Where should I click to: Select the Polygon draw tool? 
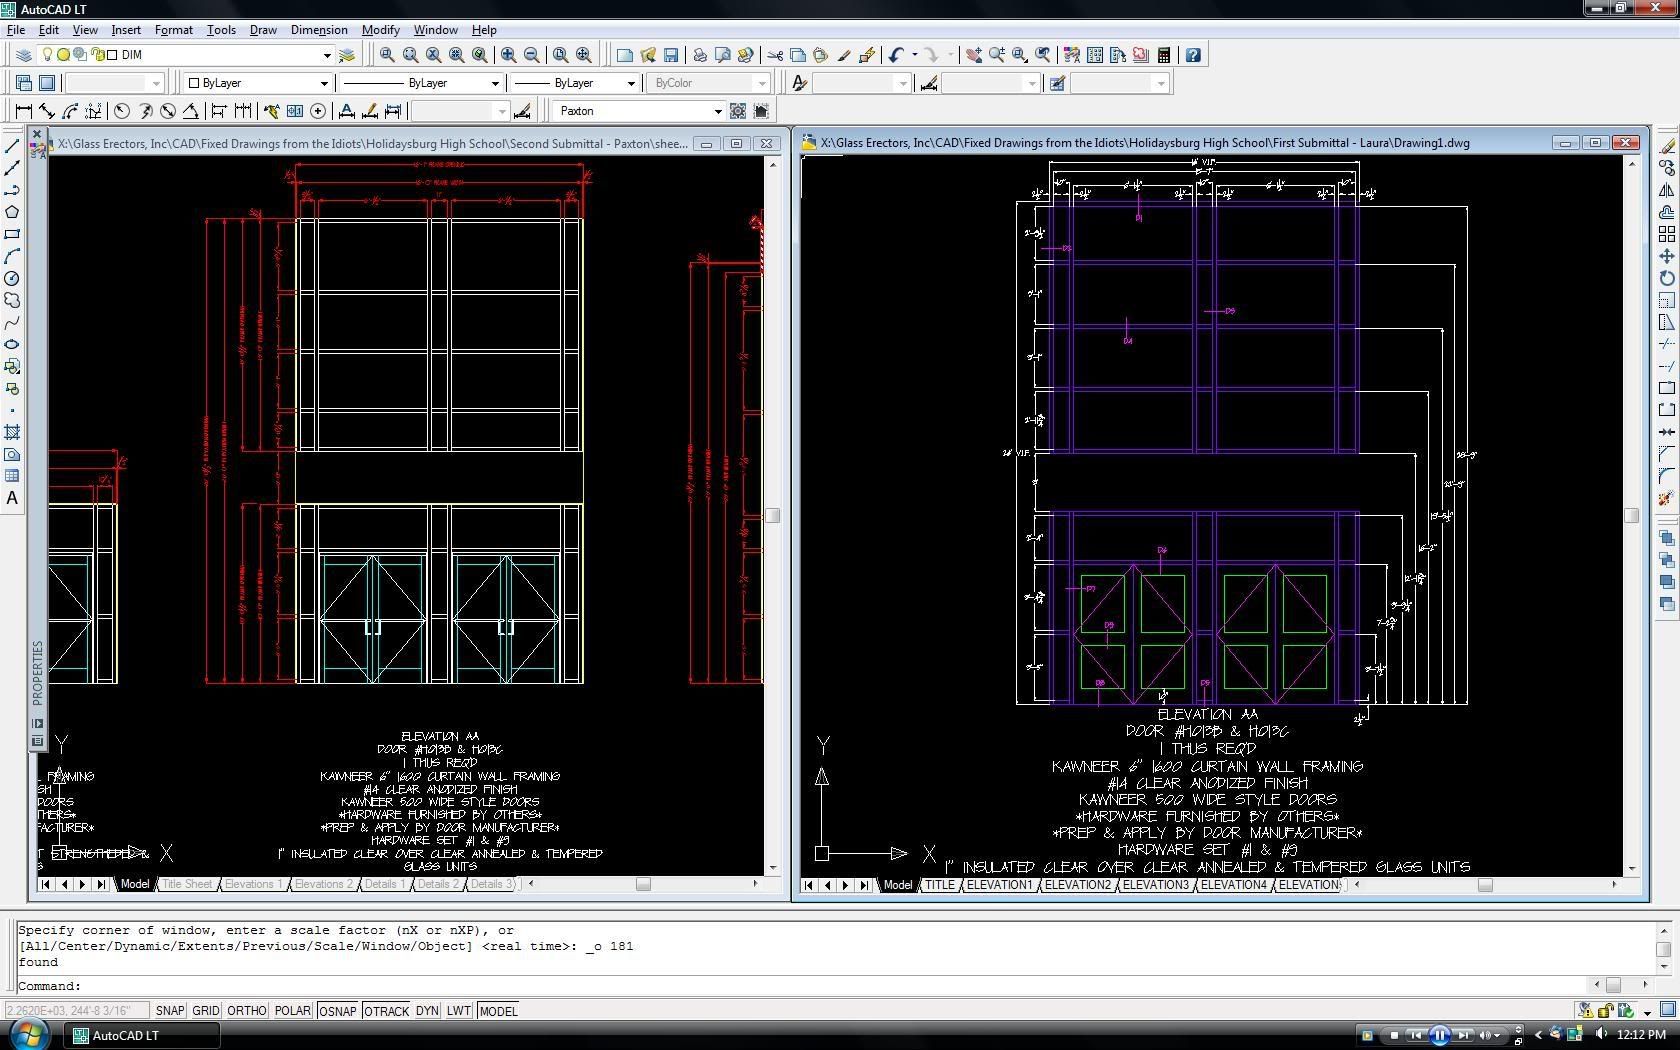(x=12, y=212)
